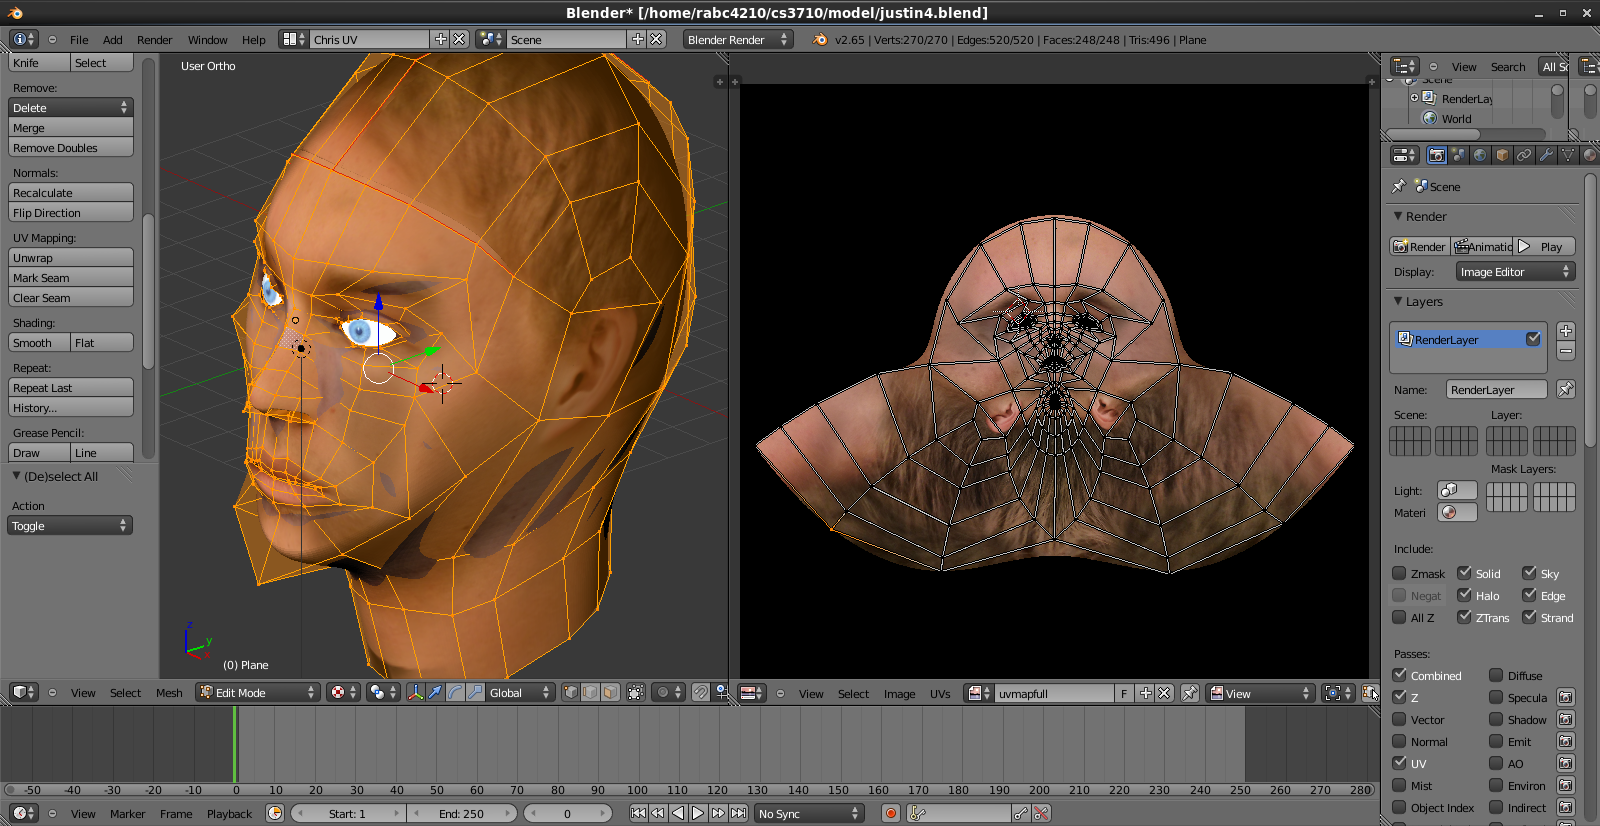1600x826 pixels.
Task: Select edge select mode in 3D view header
Action: 590,692
